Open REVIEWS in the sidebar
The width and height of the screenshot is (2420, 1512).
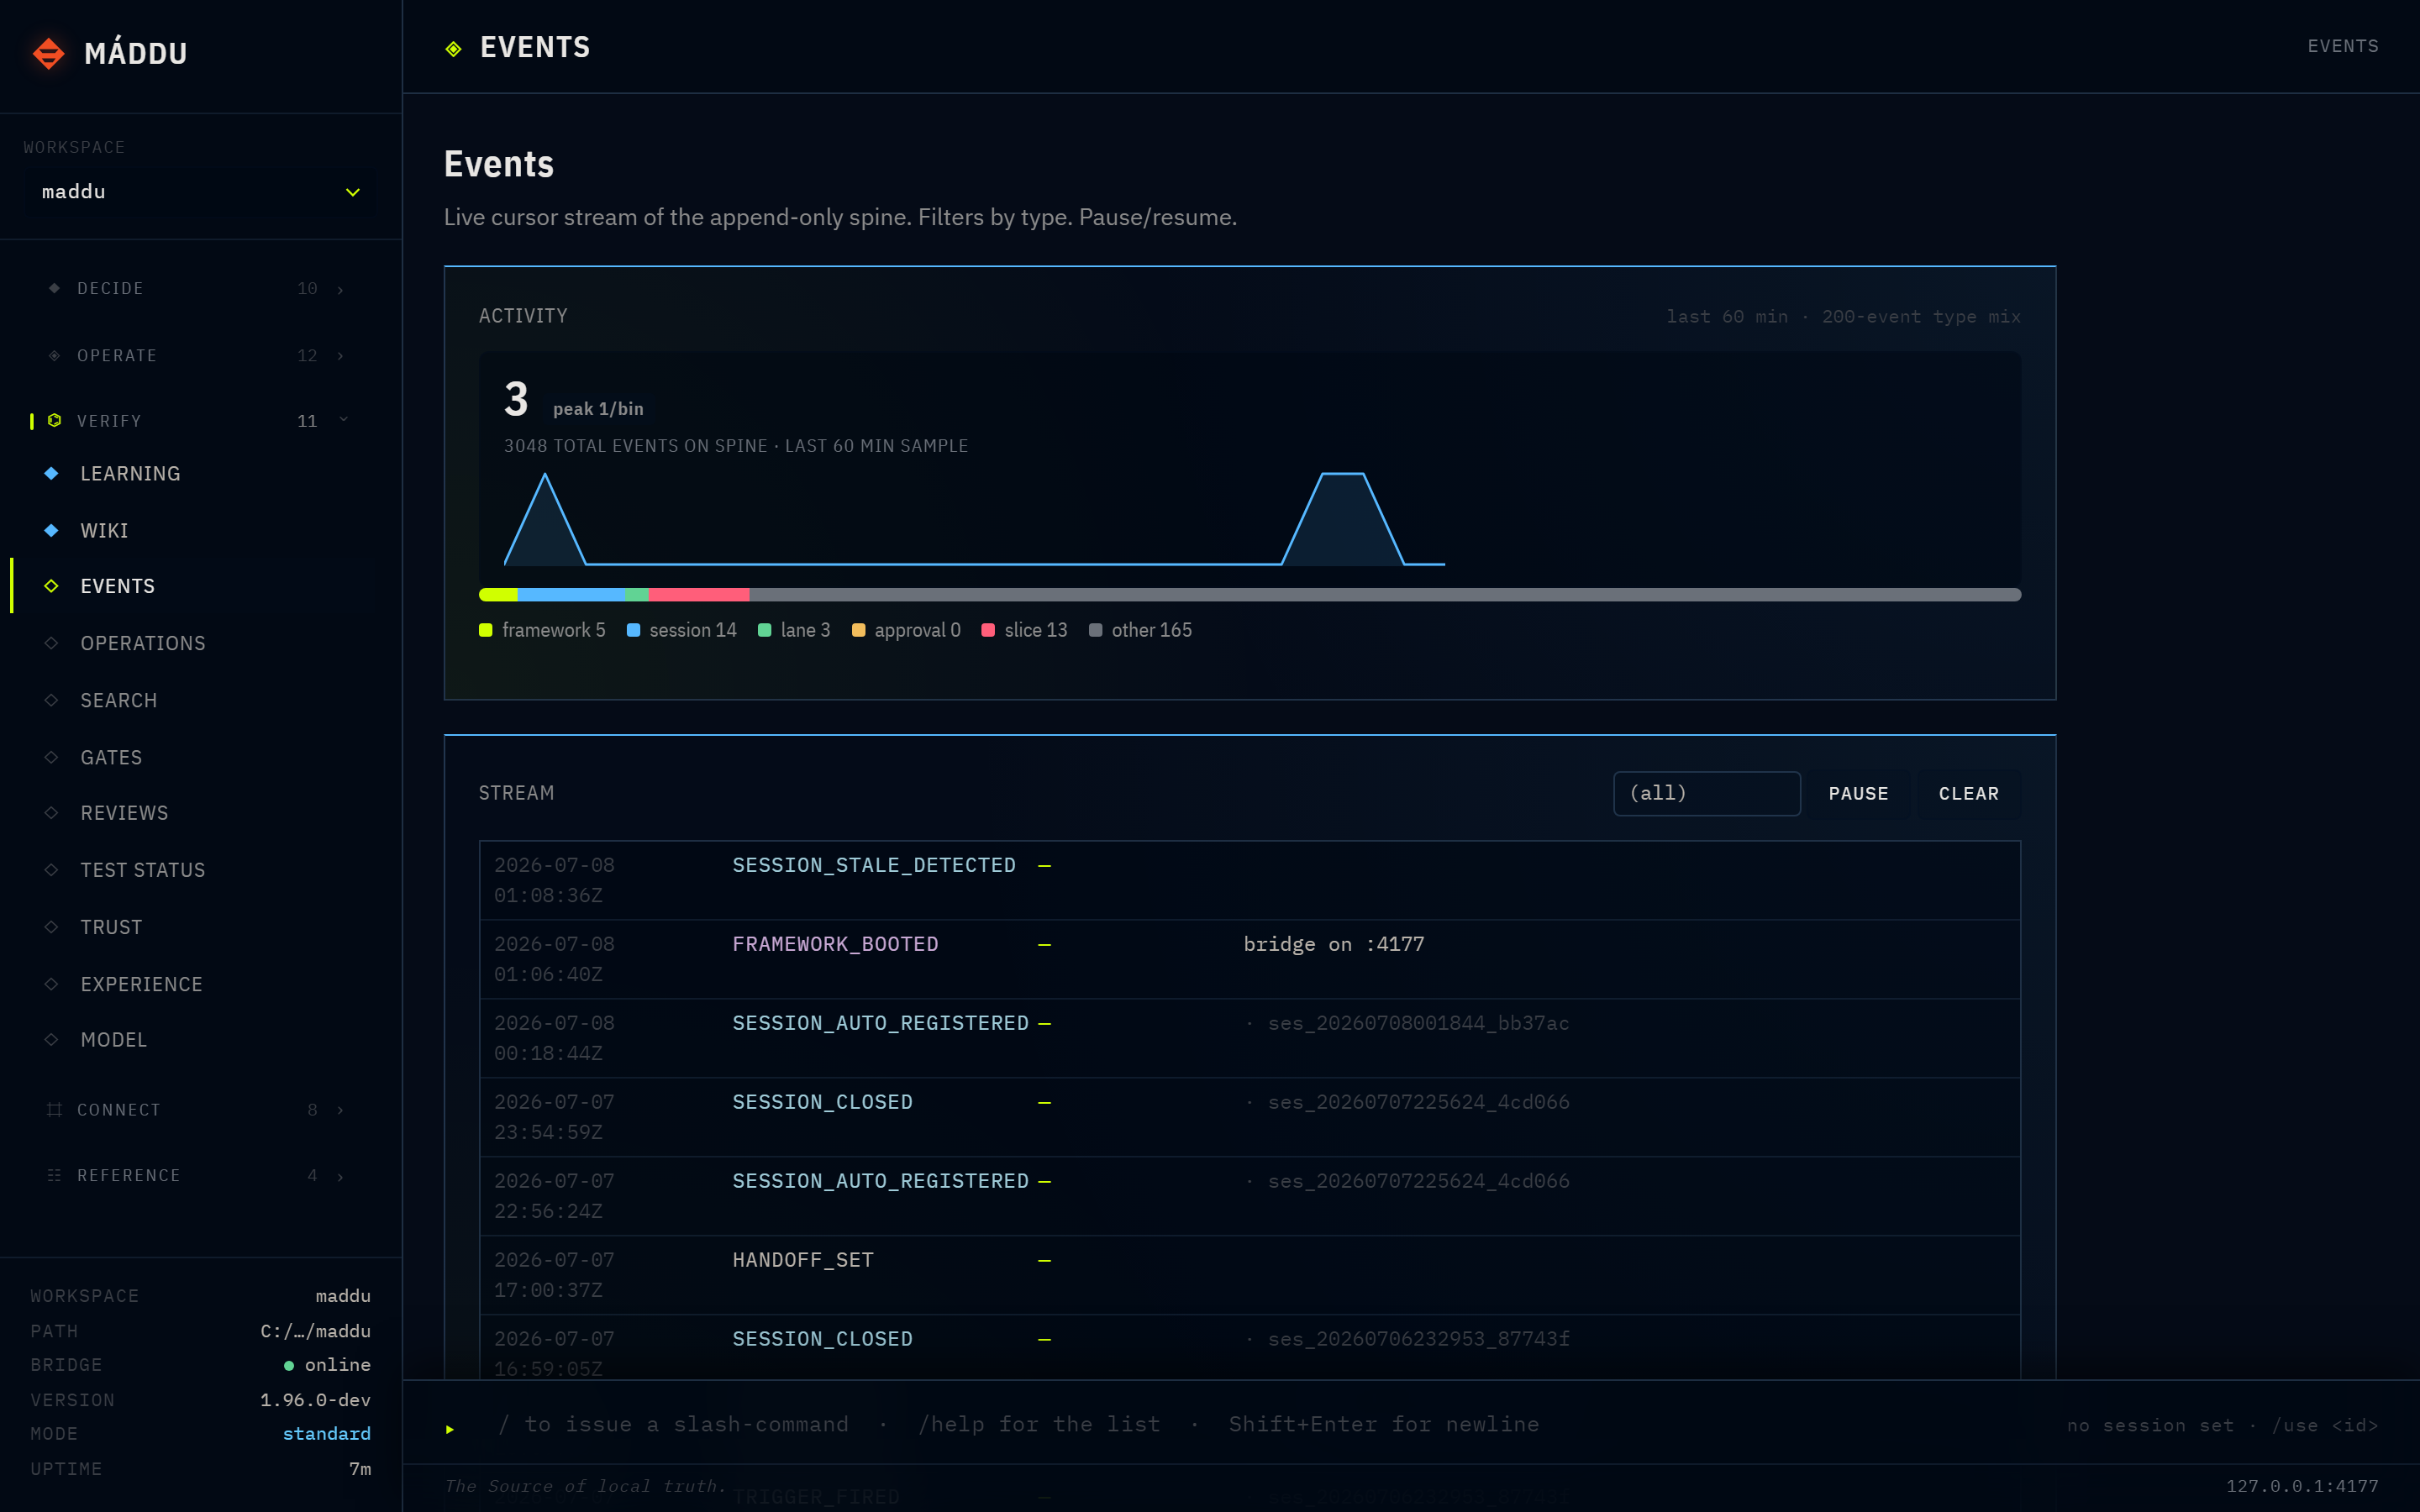tap(124, 814)
